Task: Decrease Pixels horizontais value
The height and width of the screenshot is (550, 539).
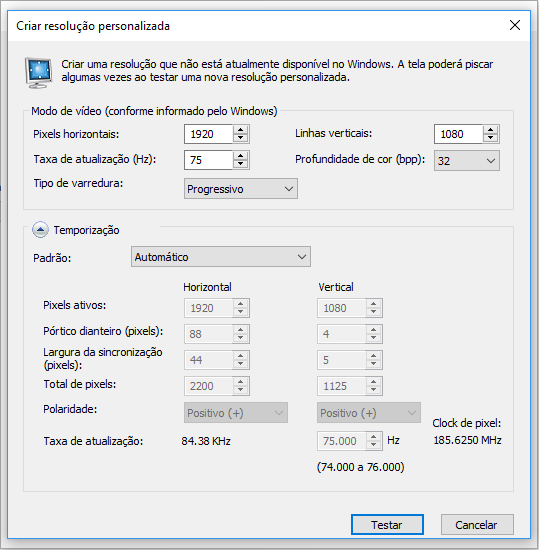Action: point(241,138)
